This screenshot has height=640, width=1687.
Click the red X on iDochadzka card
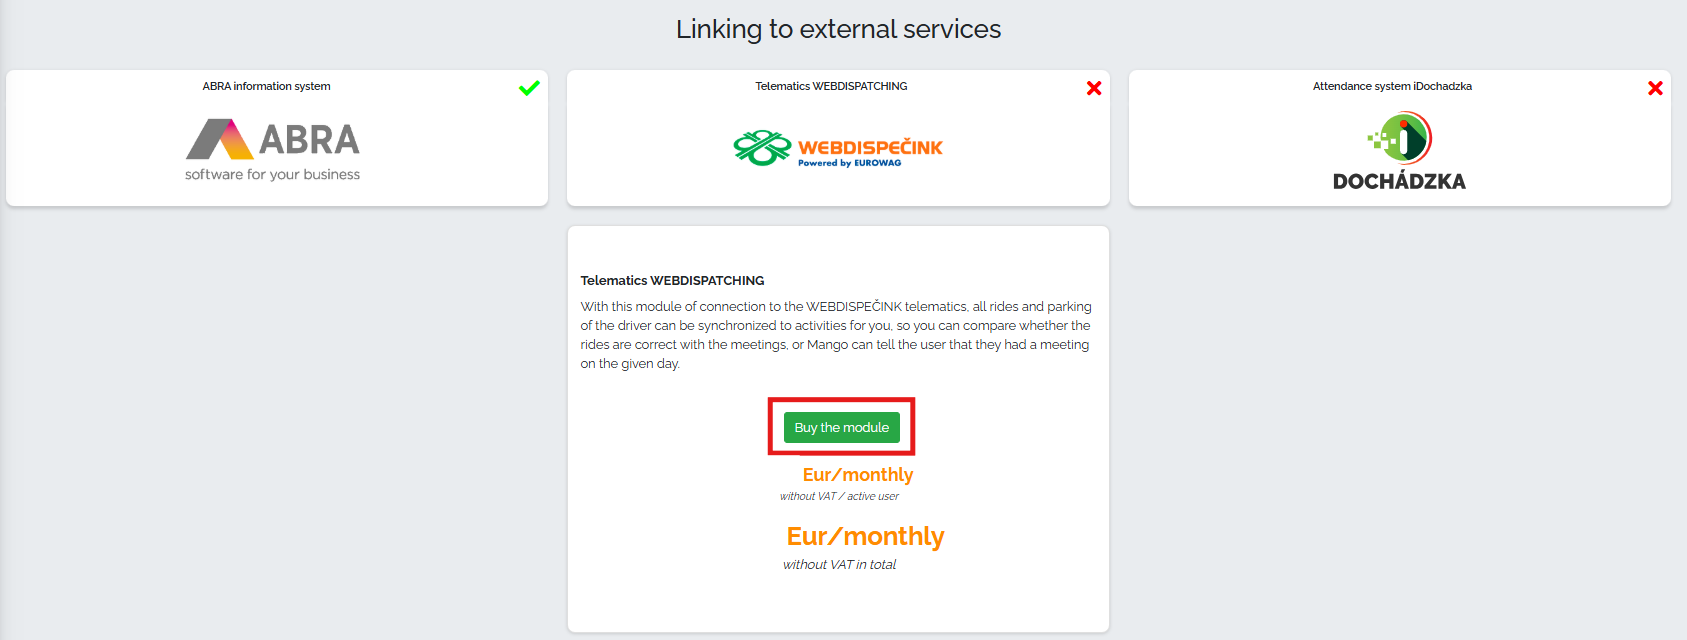(x=1655, y=88)
